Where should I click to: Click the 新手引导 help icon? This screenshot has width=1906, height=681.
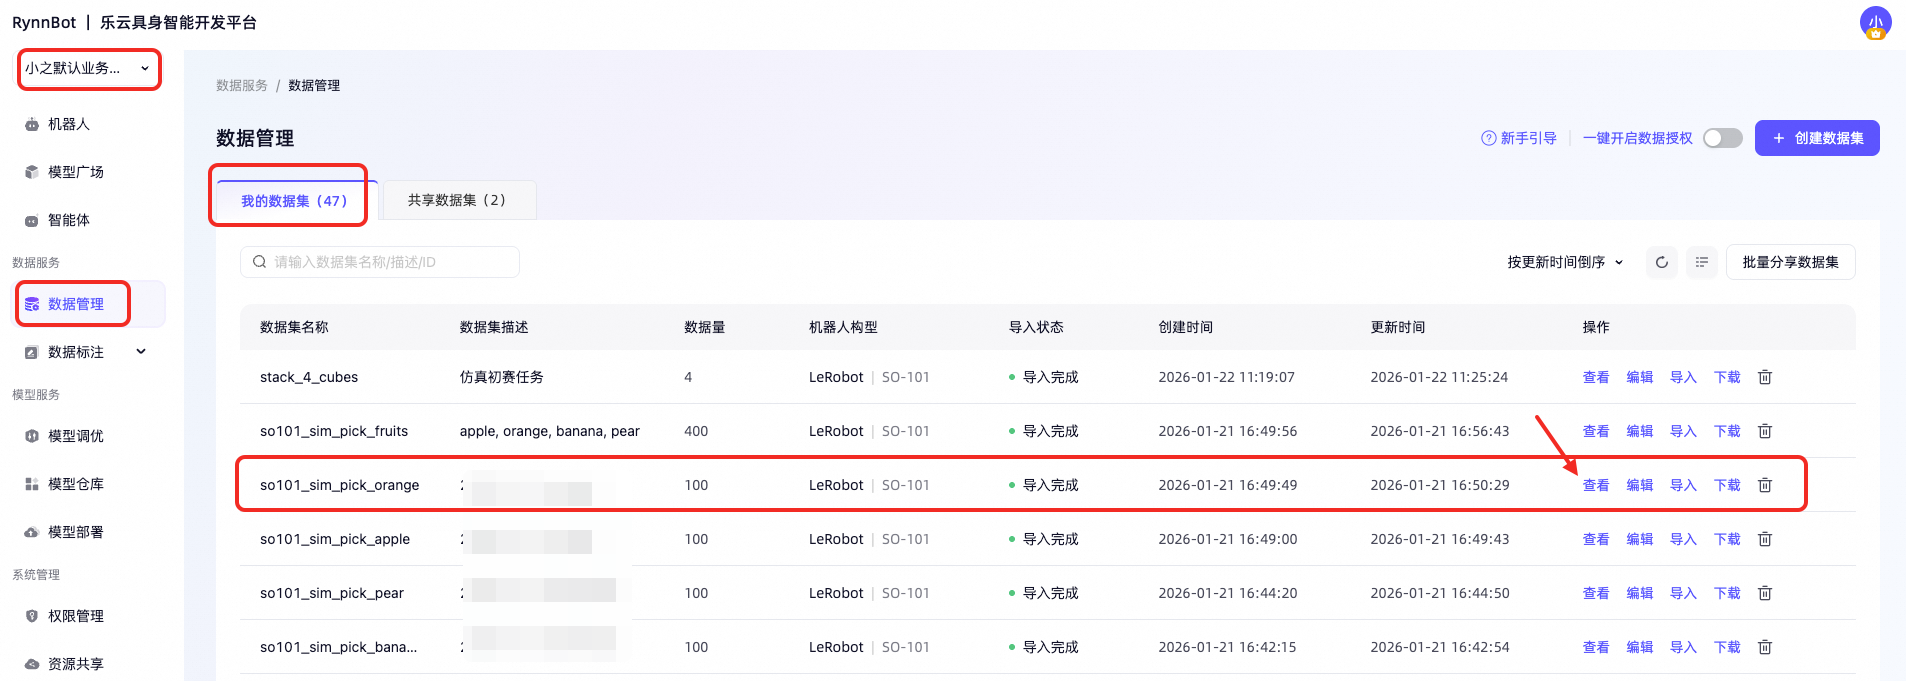click(x=1488, y=138)
